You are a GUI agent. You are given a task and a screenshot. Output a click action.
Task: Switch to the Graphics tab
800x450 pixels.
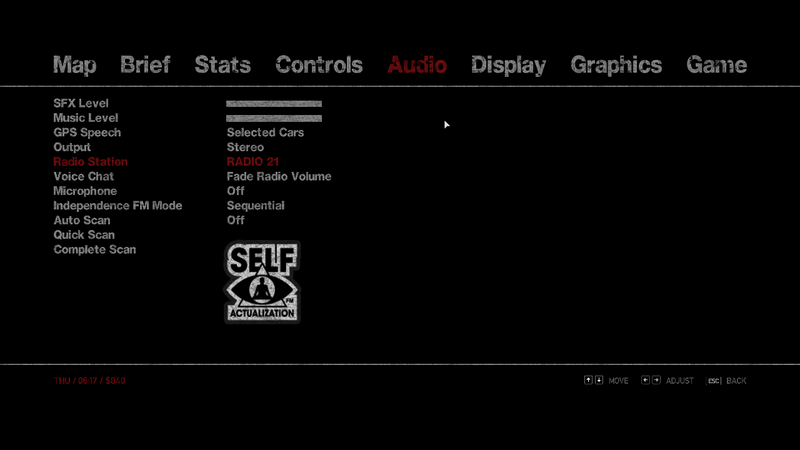[x=616, y=65]
